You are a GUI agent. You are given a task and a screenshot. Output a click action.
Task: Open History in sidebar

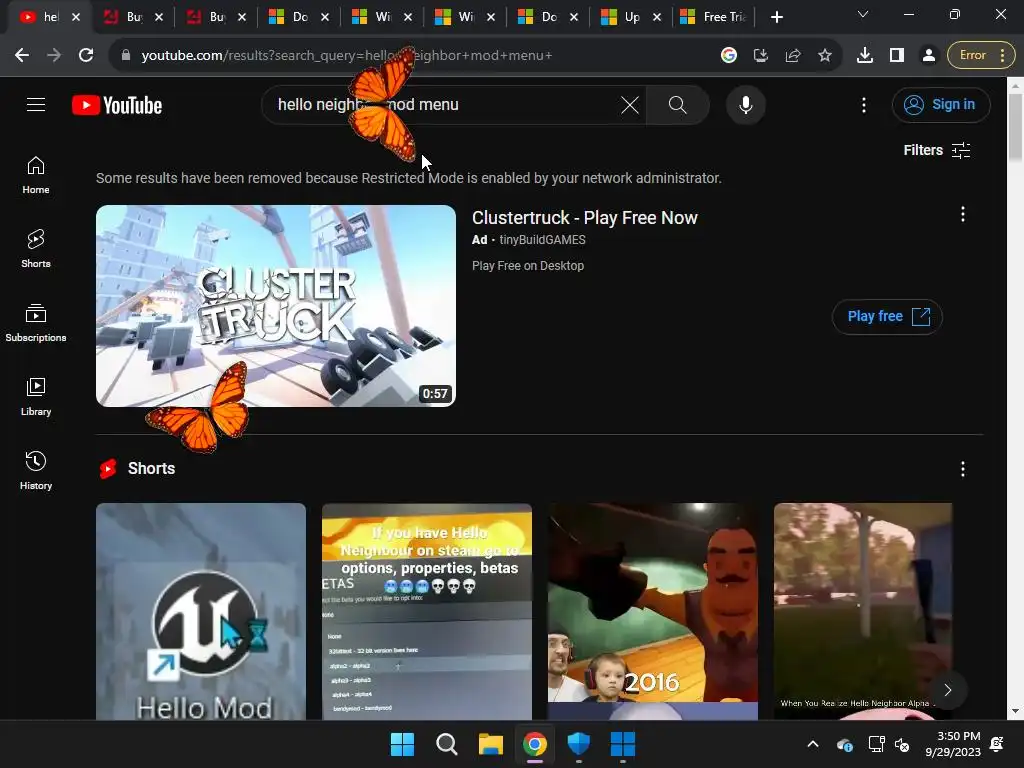36,470
